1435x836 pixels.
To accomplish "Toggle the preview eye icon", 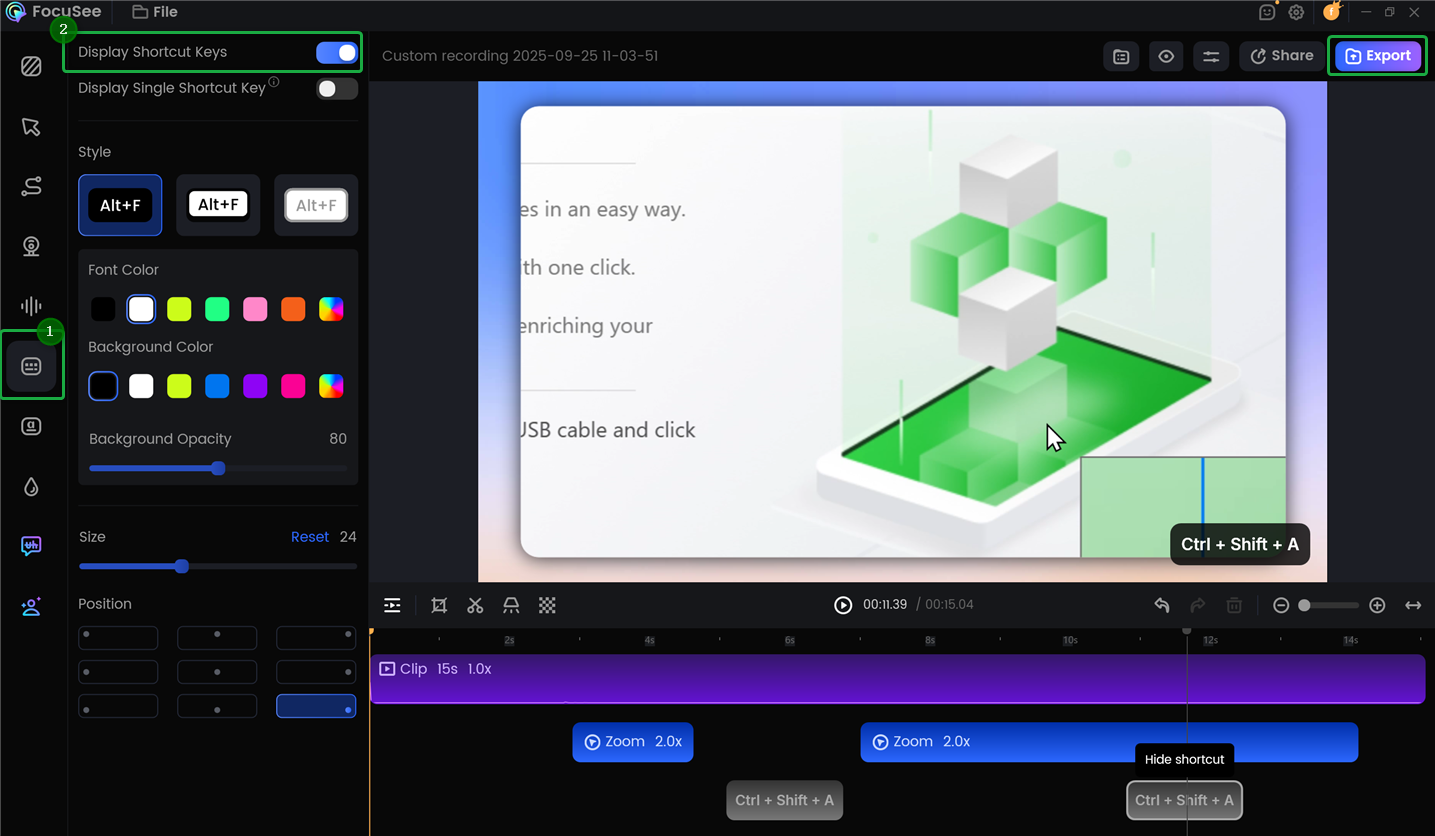I will [x=1166, y=56].
